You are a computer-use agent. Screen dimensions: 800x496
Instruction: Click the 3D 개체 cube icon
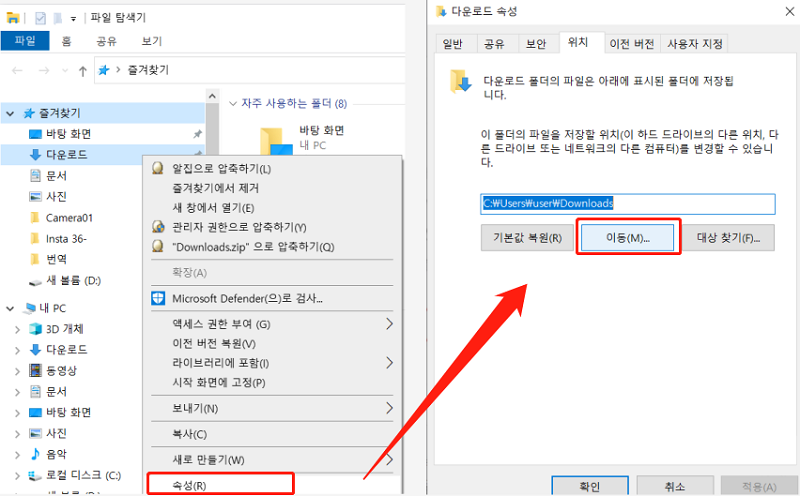pos(35,329)
